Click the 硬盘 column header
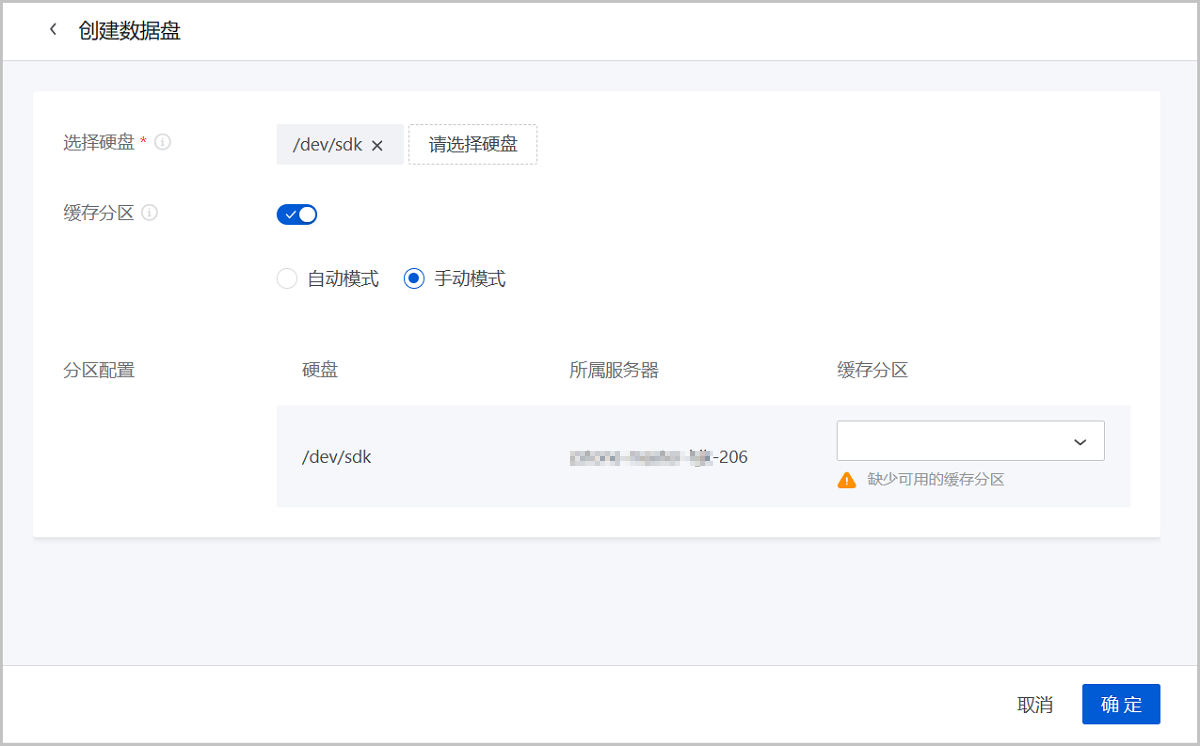This screenshot has width=1200, height=746. [320, 370]
